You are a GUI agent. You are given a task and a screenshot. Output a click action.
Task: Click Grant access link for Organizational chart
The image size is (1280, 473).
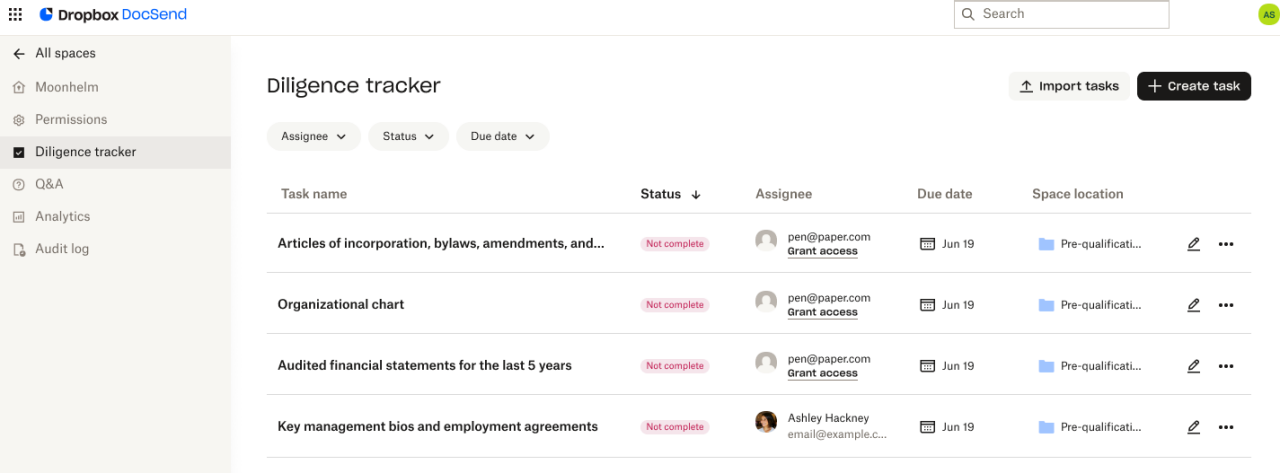822,312
